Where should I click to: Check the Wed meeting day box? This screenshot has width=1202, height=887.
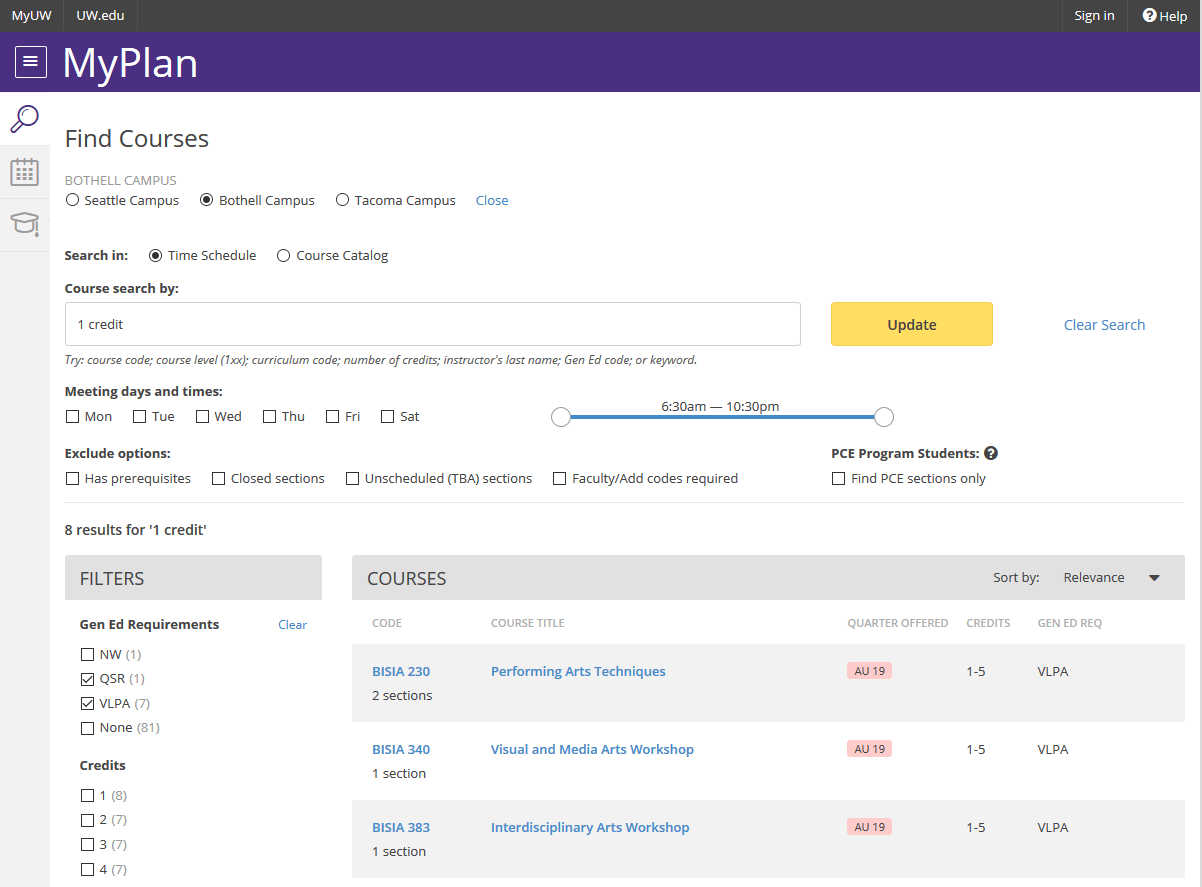pos(202,416)
